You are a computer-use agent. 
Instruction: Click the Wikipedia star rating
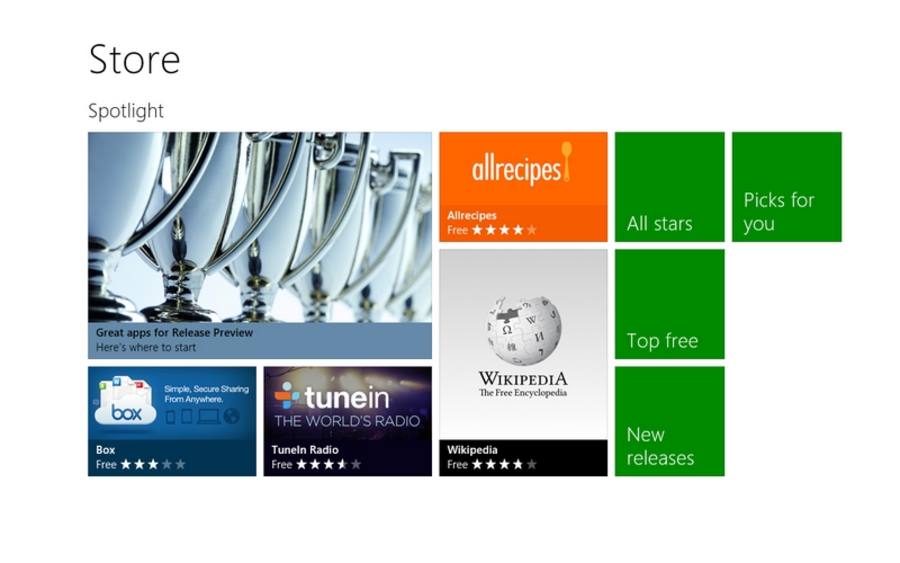coord(504,464)
